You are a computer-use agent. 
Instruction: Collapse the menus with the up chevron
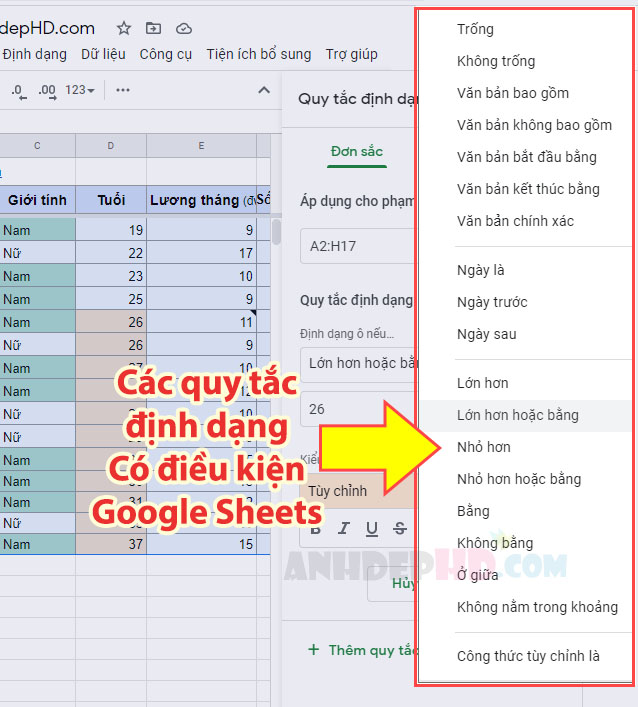[x=264, y=90]
